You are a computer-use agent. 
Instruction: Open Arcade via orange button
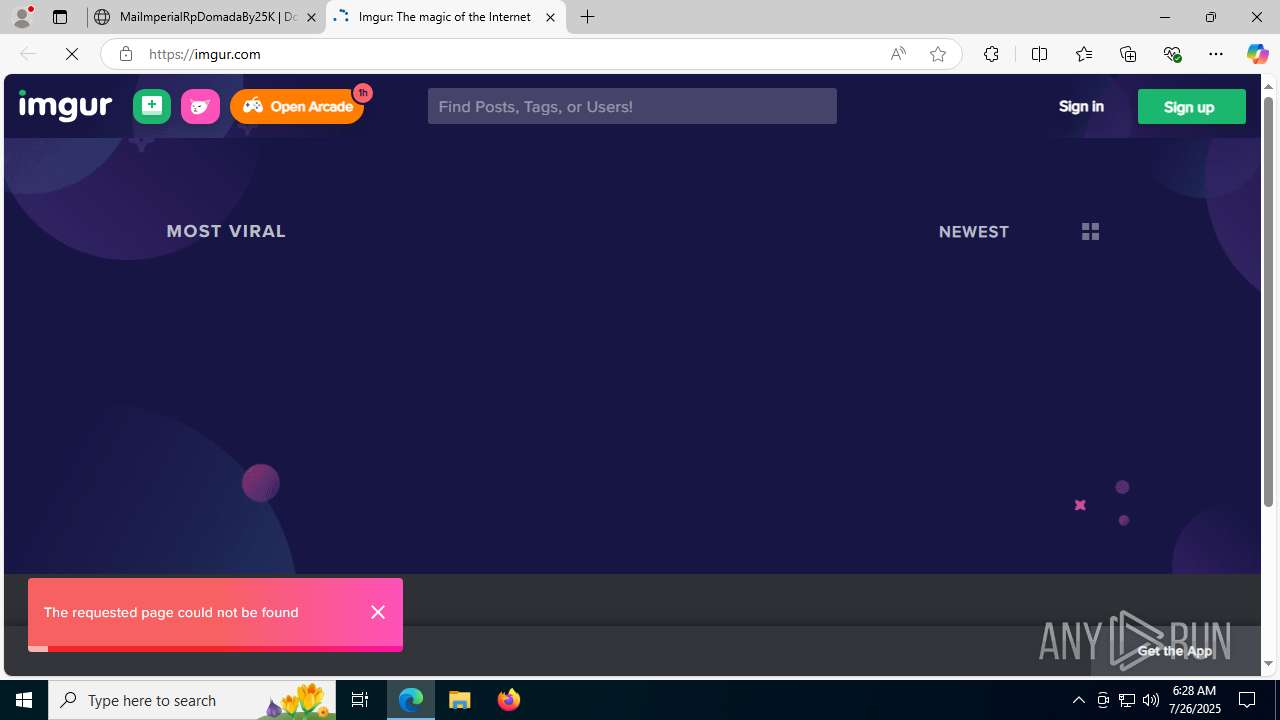pos(297,106)
